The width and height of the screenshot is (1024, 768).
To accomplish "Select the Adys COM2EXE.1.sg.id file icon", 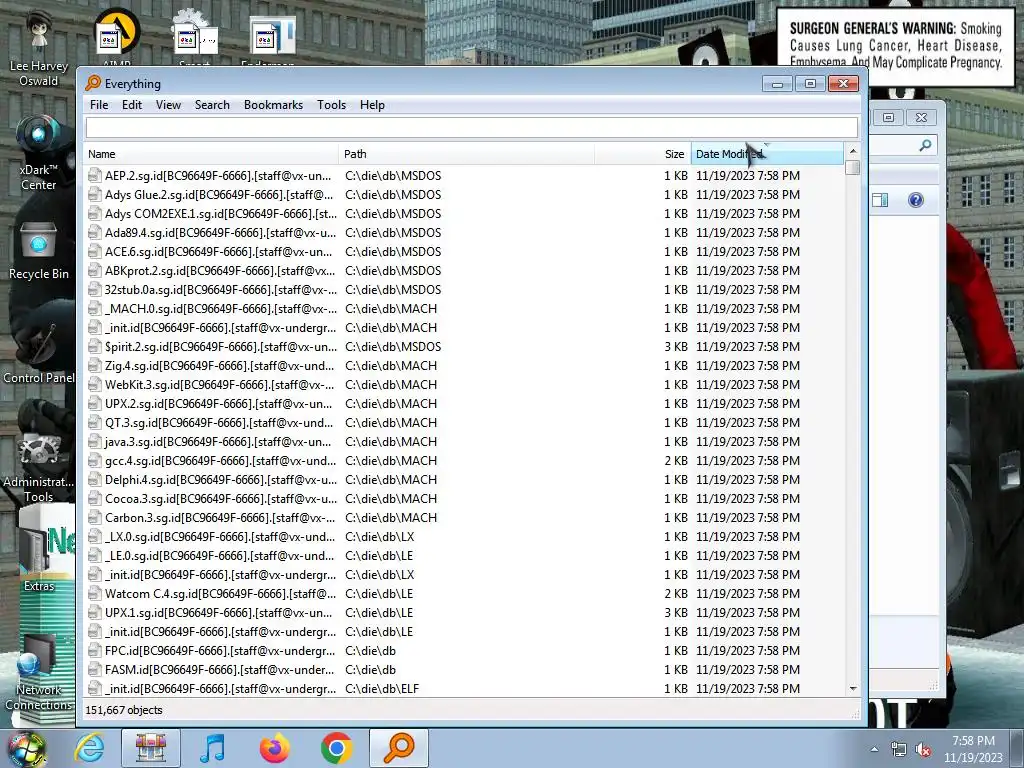I will [95, 214].
